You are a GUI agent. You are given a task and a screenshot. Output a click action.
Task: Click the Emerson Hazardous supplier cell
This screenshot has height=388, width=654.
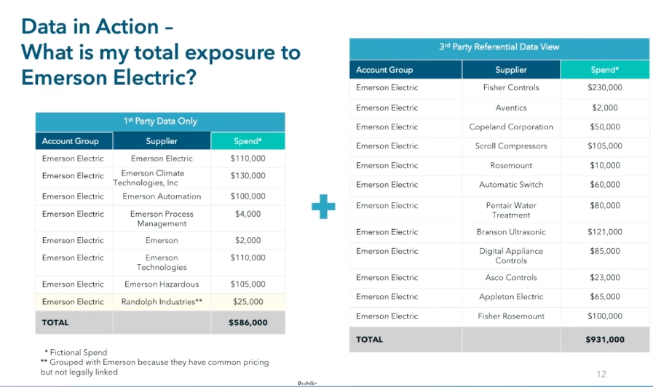[x=161, y=284]
